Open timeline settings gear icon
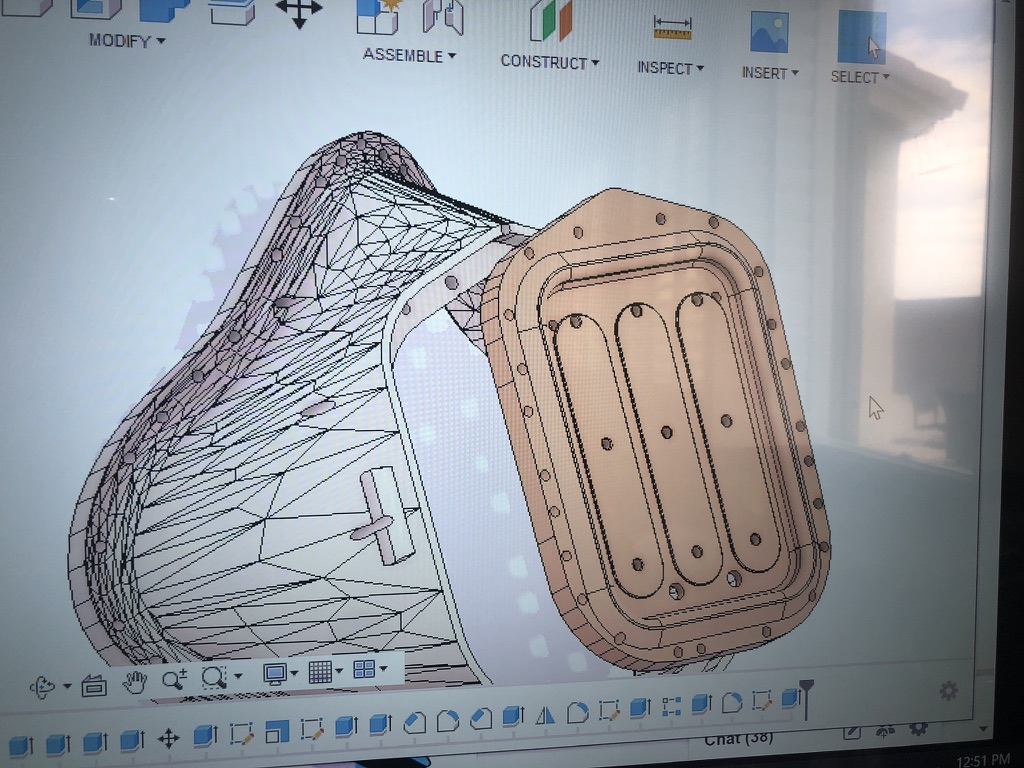Viewport: 1024px width, 768px height. pyautogui.click(x=948, y=691)
